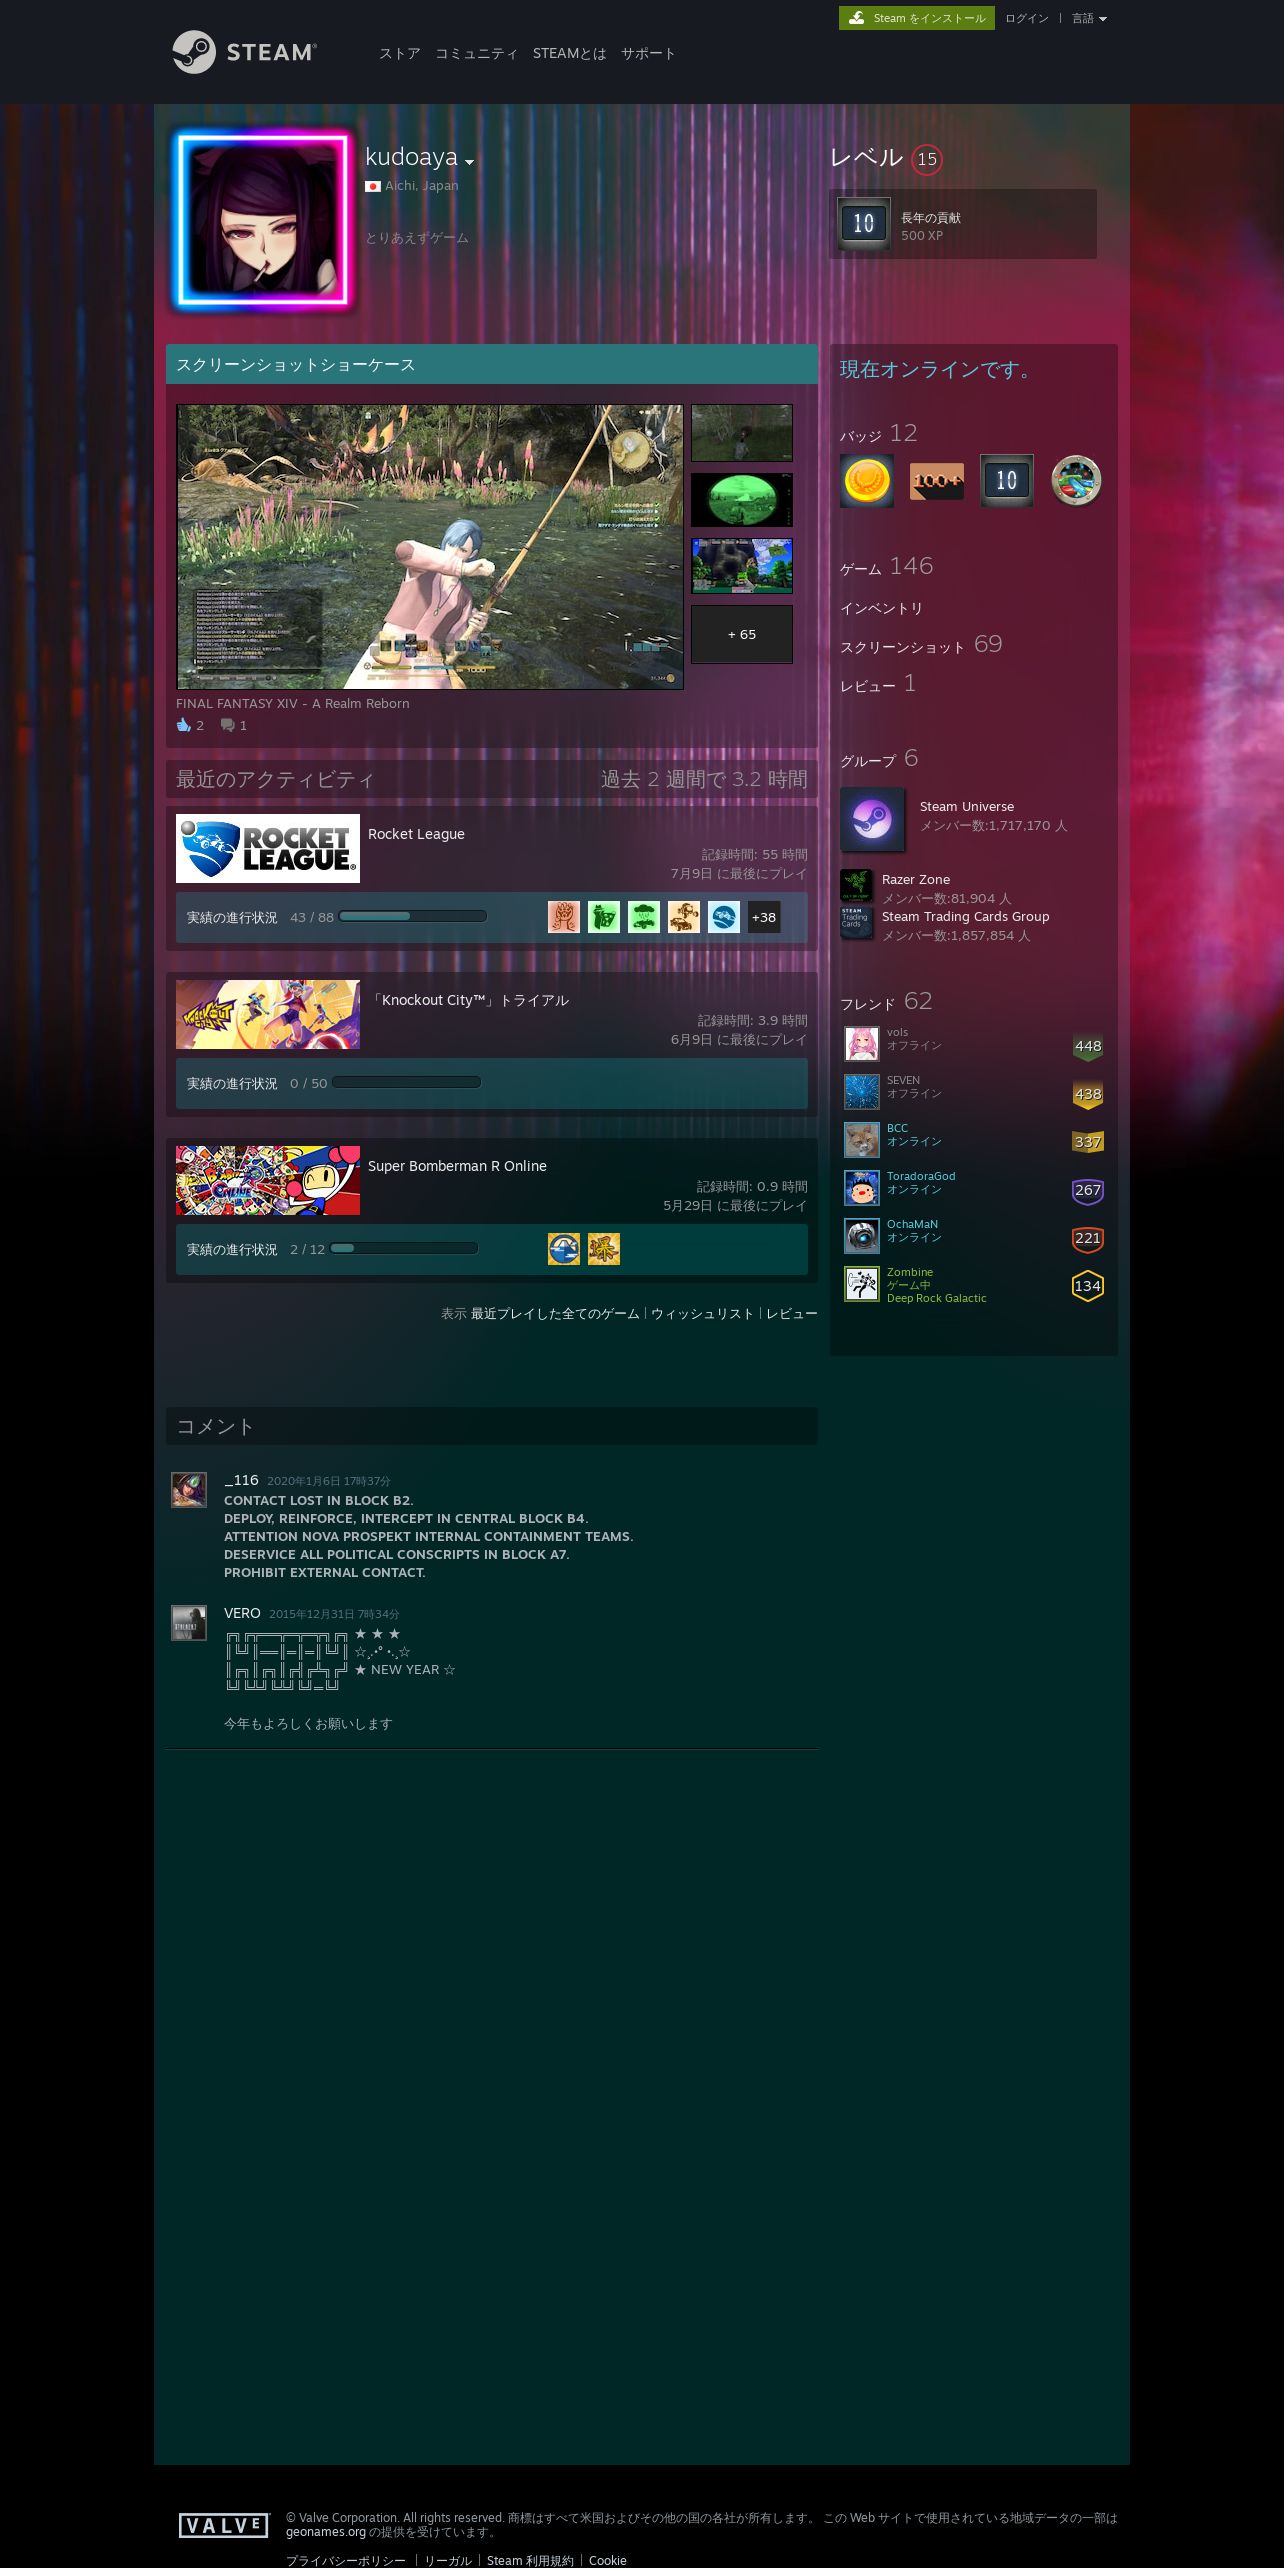Click the blue Rocket League achievement icon
The width and height of the screenshot is (1284, 2568).
click(724, 917)
